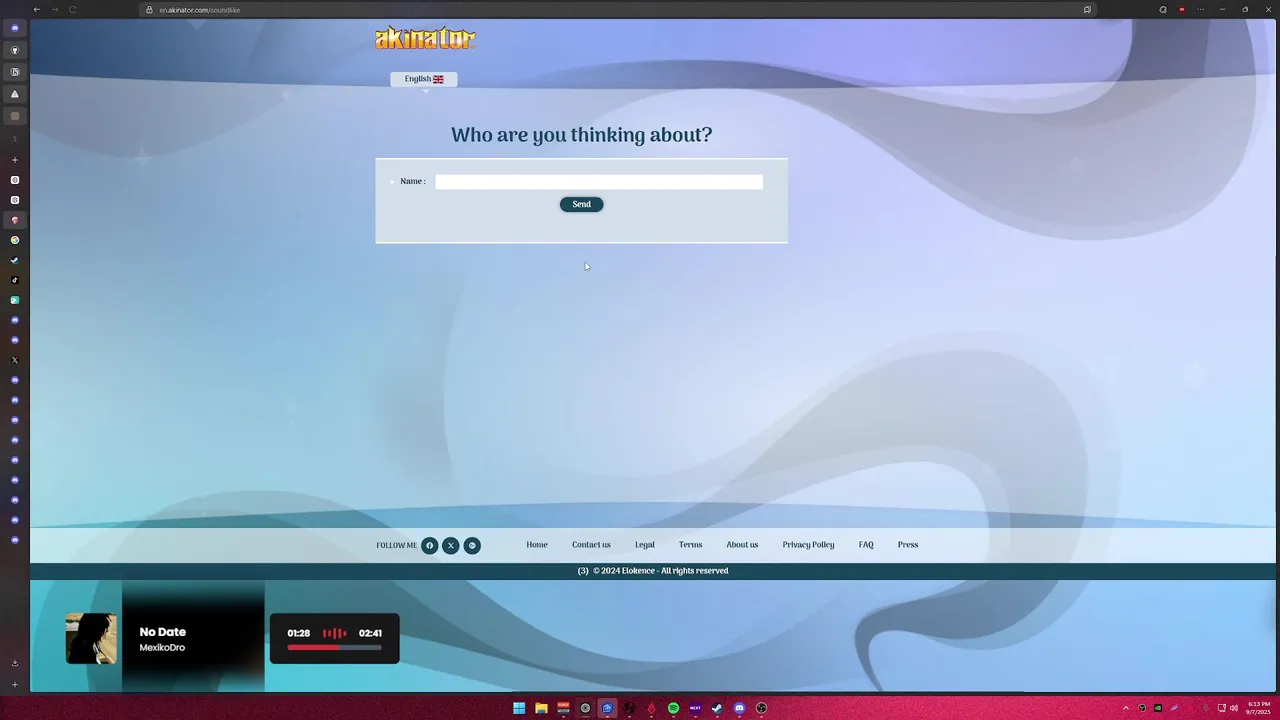Open the Google Chrome colored sidebar tab

point(15,240)
